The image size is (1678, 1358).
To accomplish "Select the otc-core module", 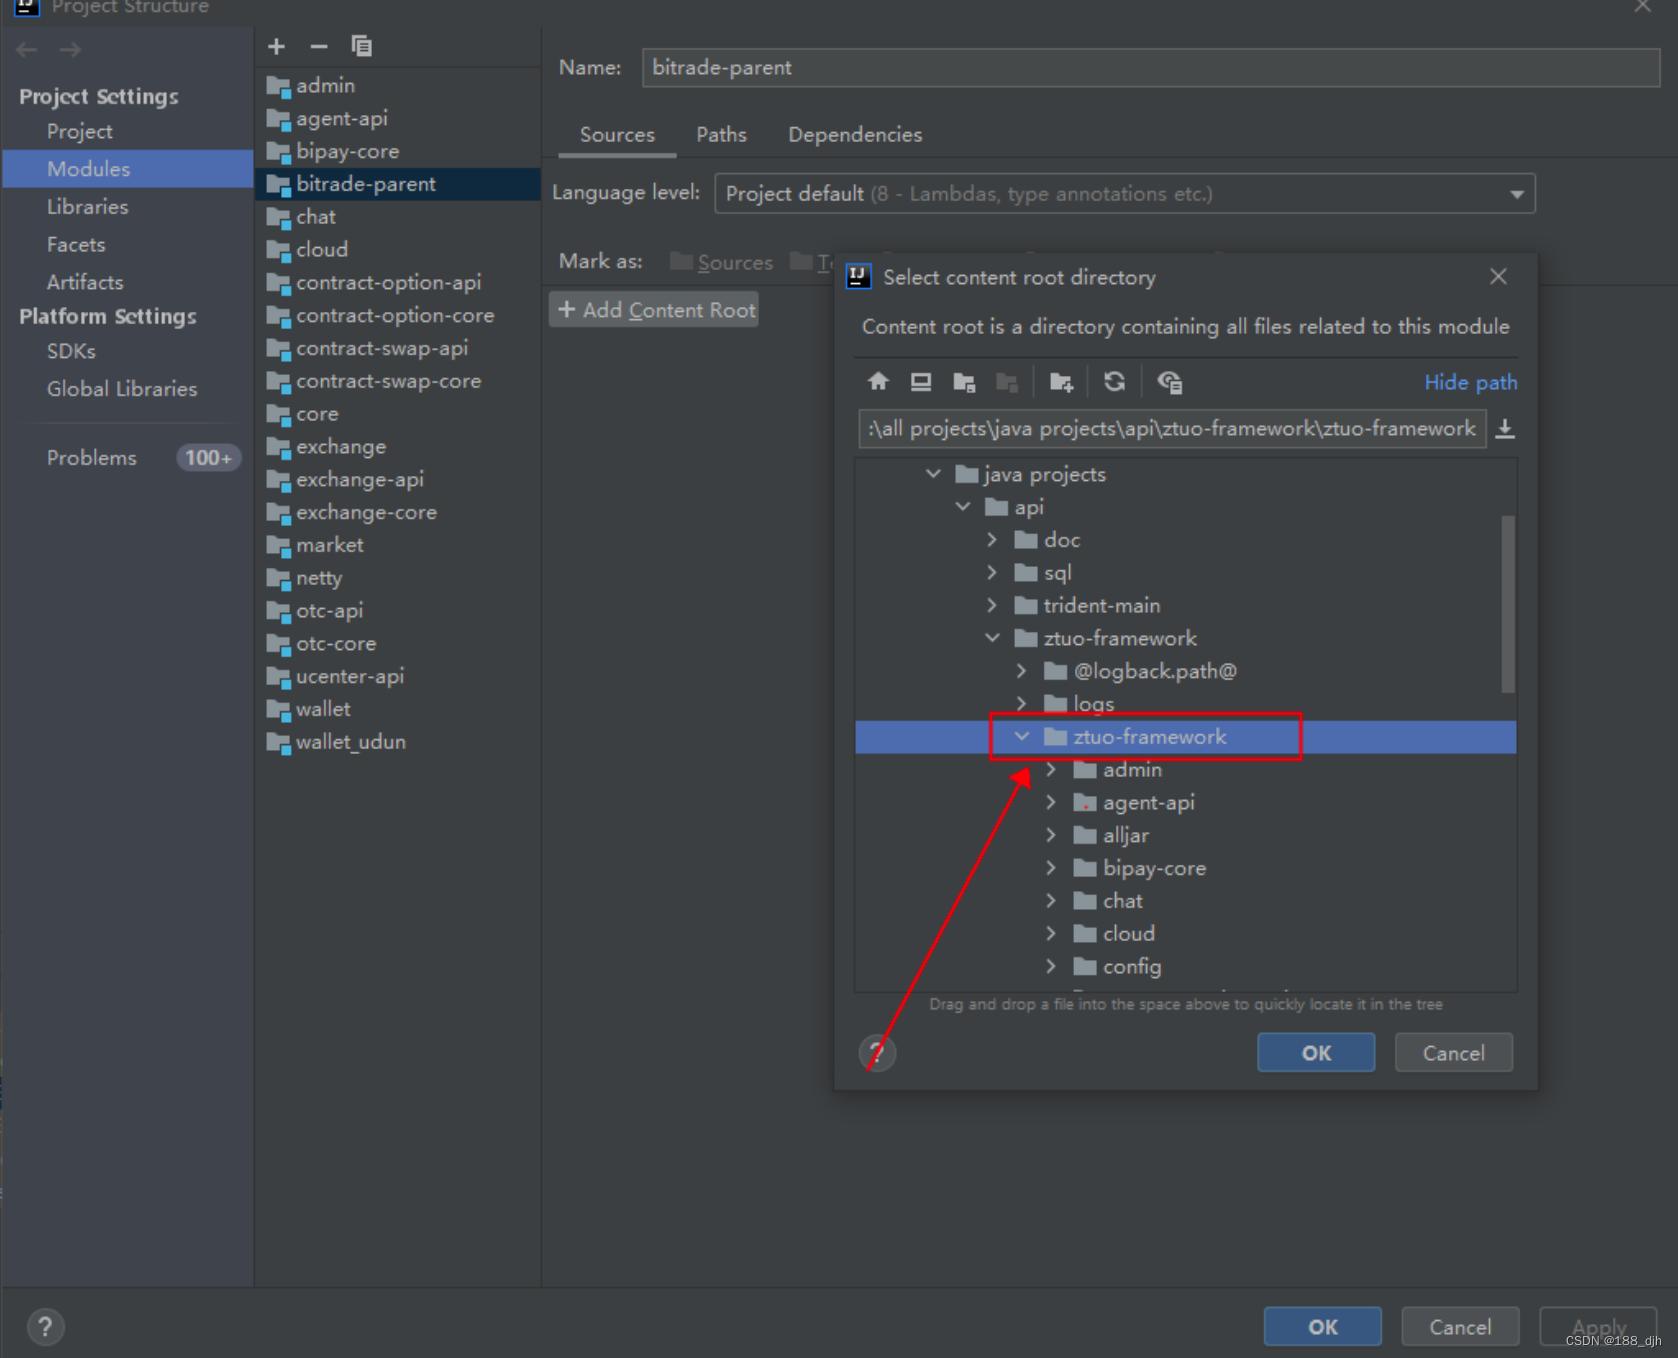I will (336, 644).
